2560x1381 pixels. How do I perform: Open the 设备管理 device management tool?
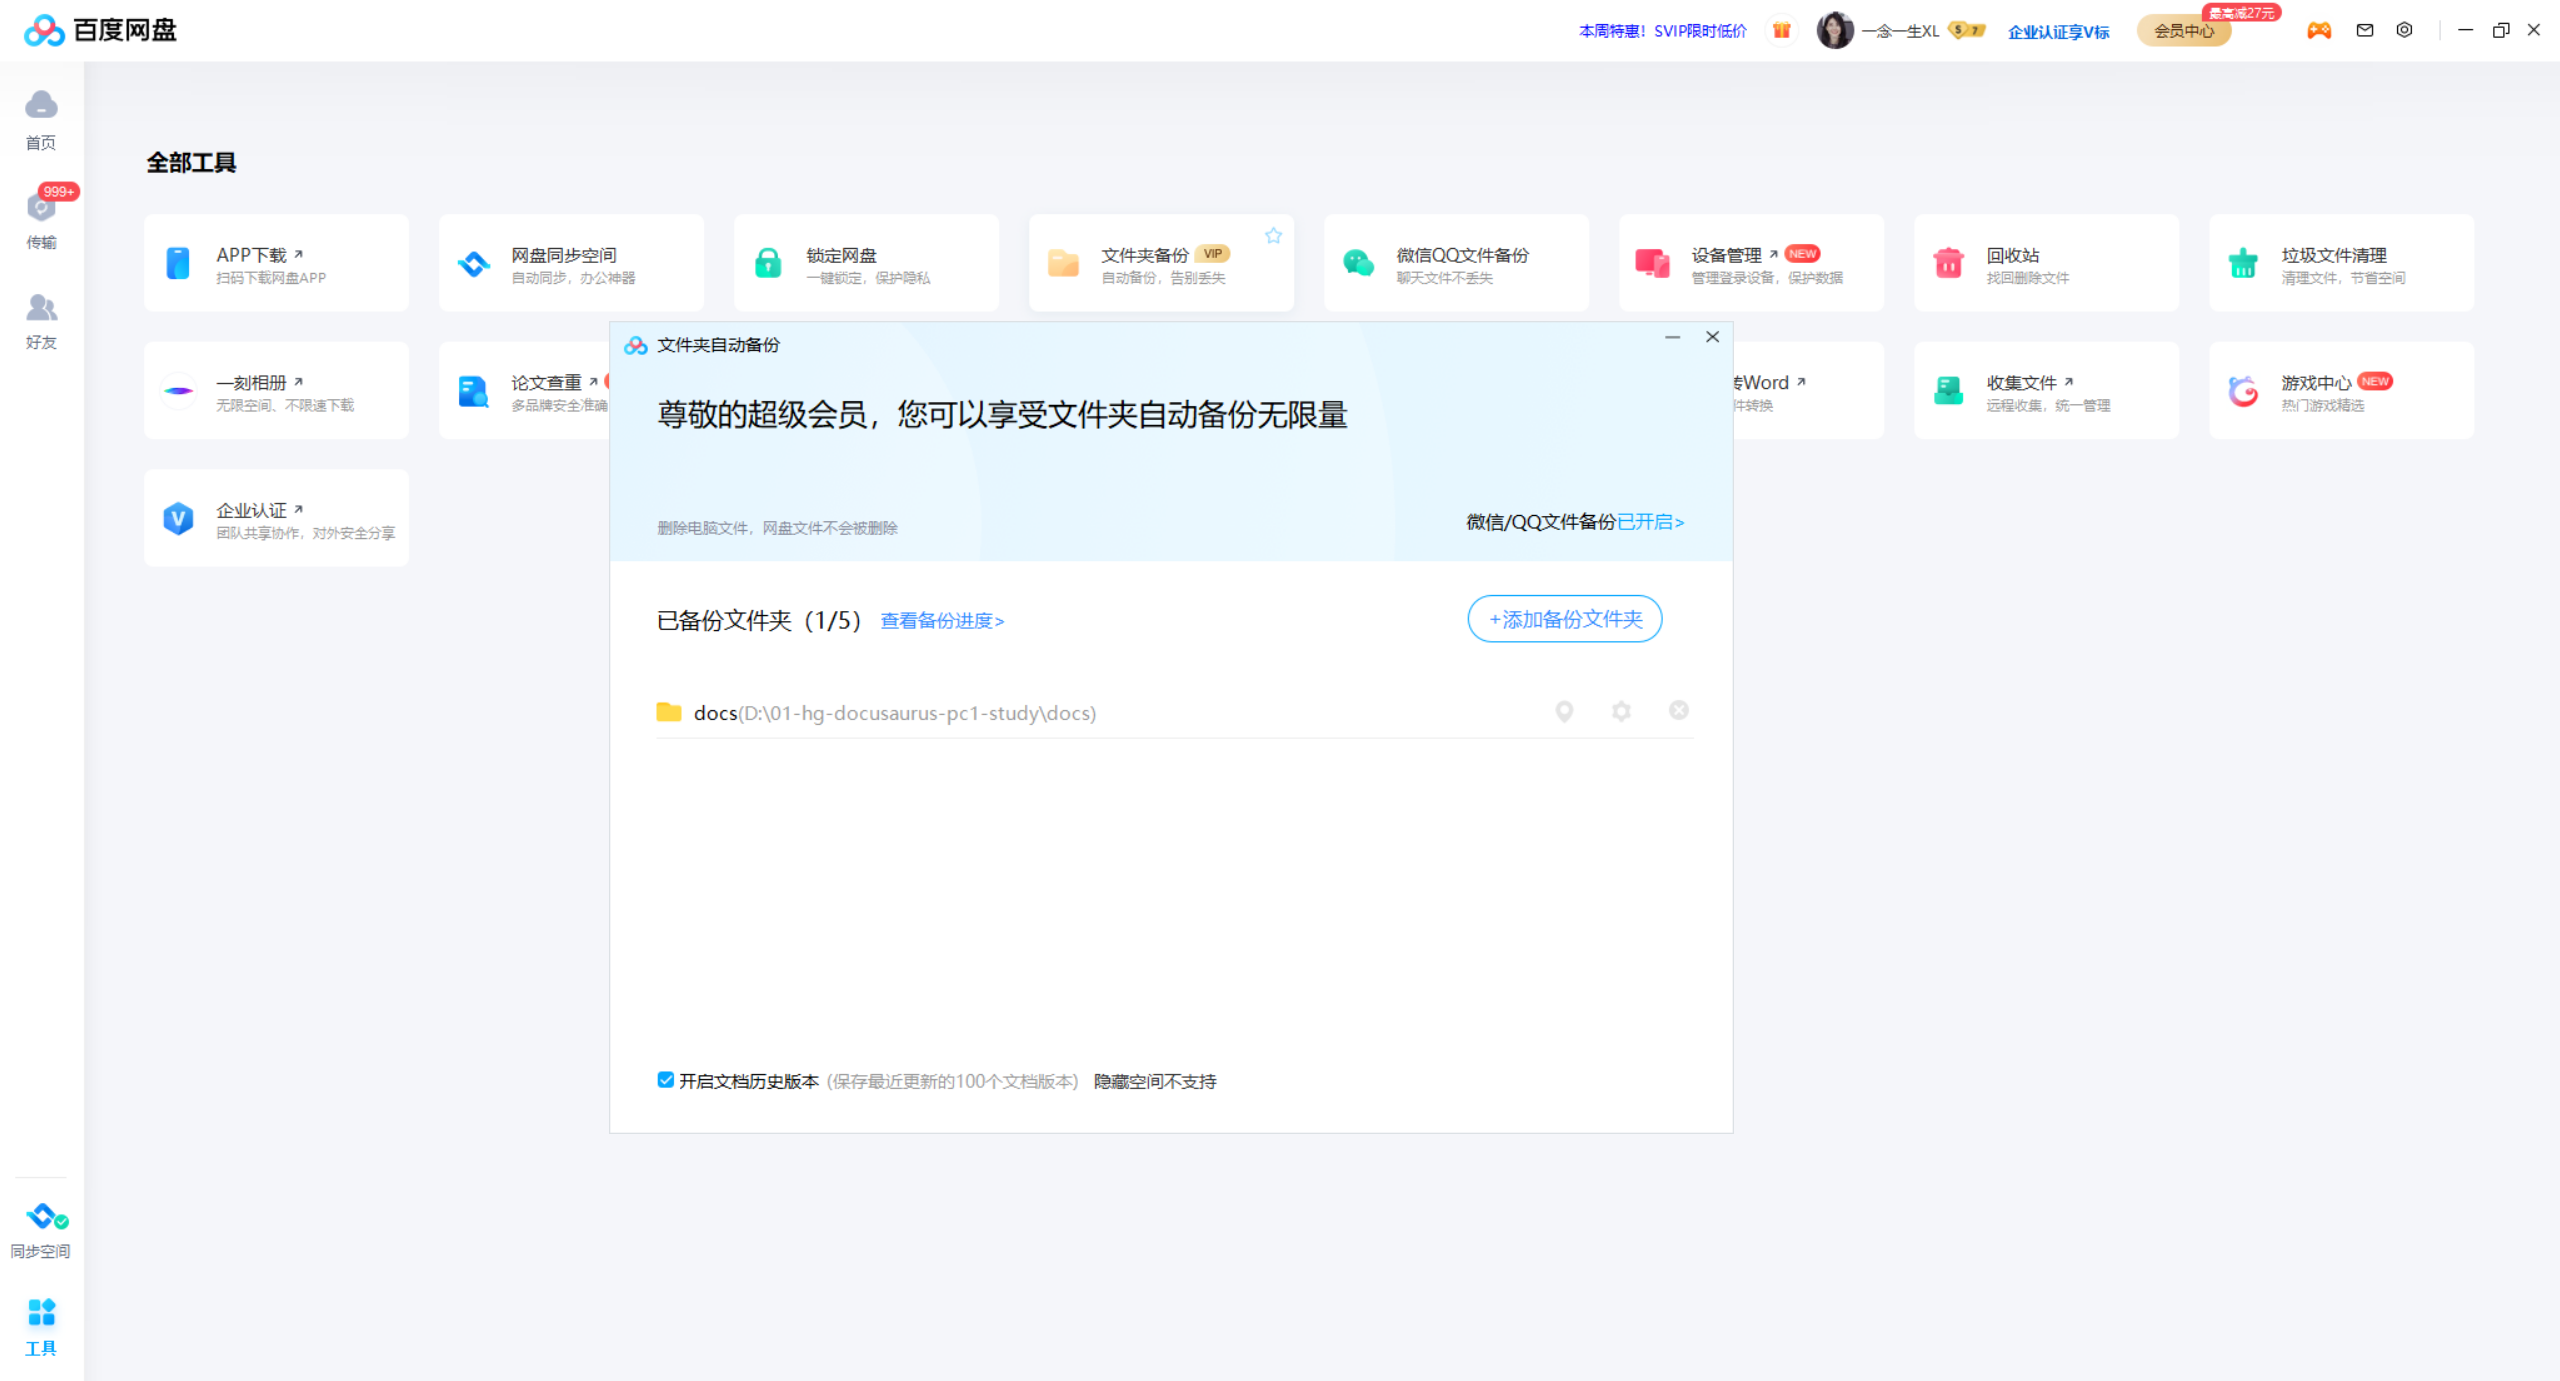pyautogui.click(x=1750, y=263)
